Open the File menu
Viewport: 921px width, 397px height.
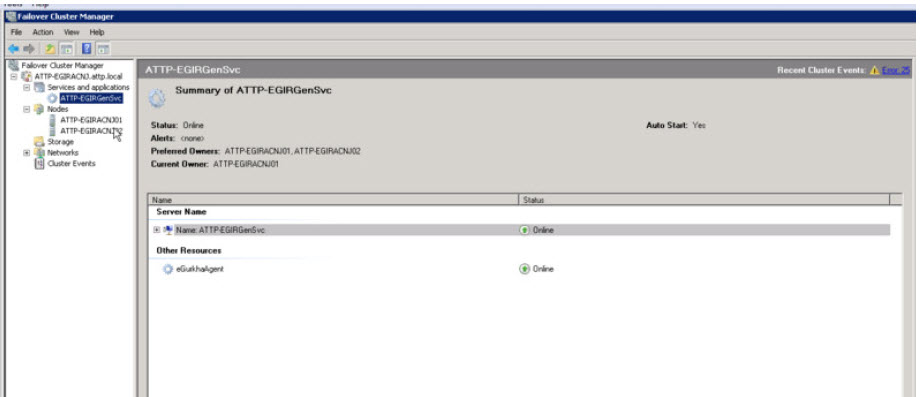(x=16, y=32)
